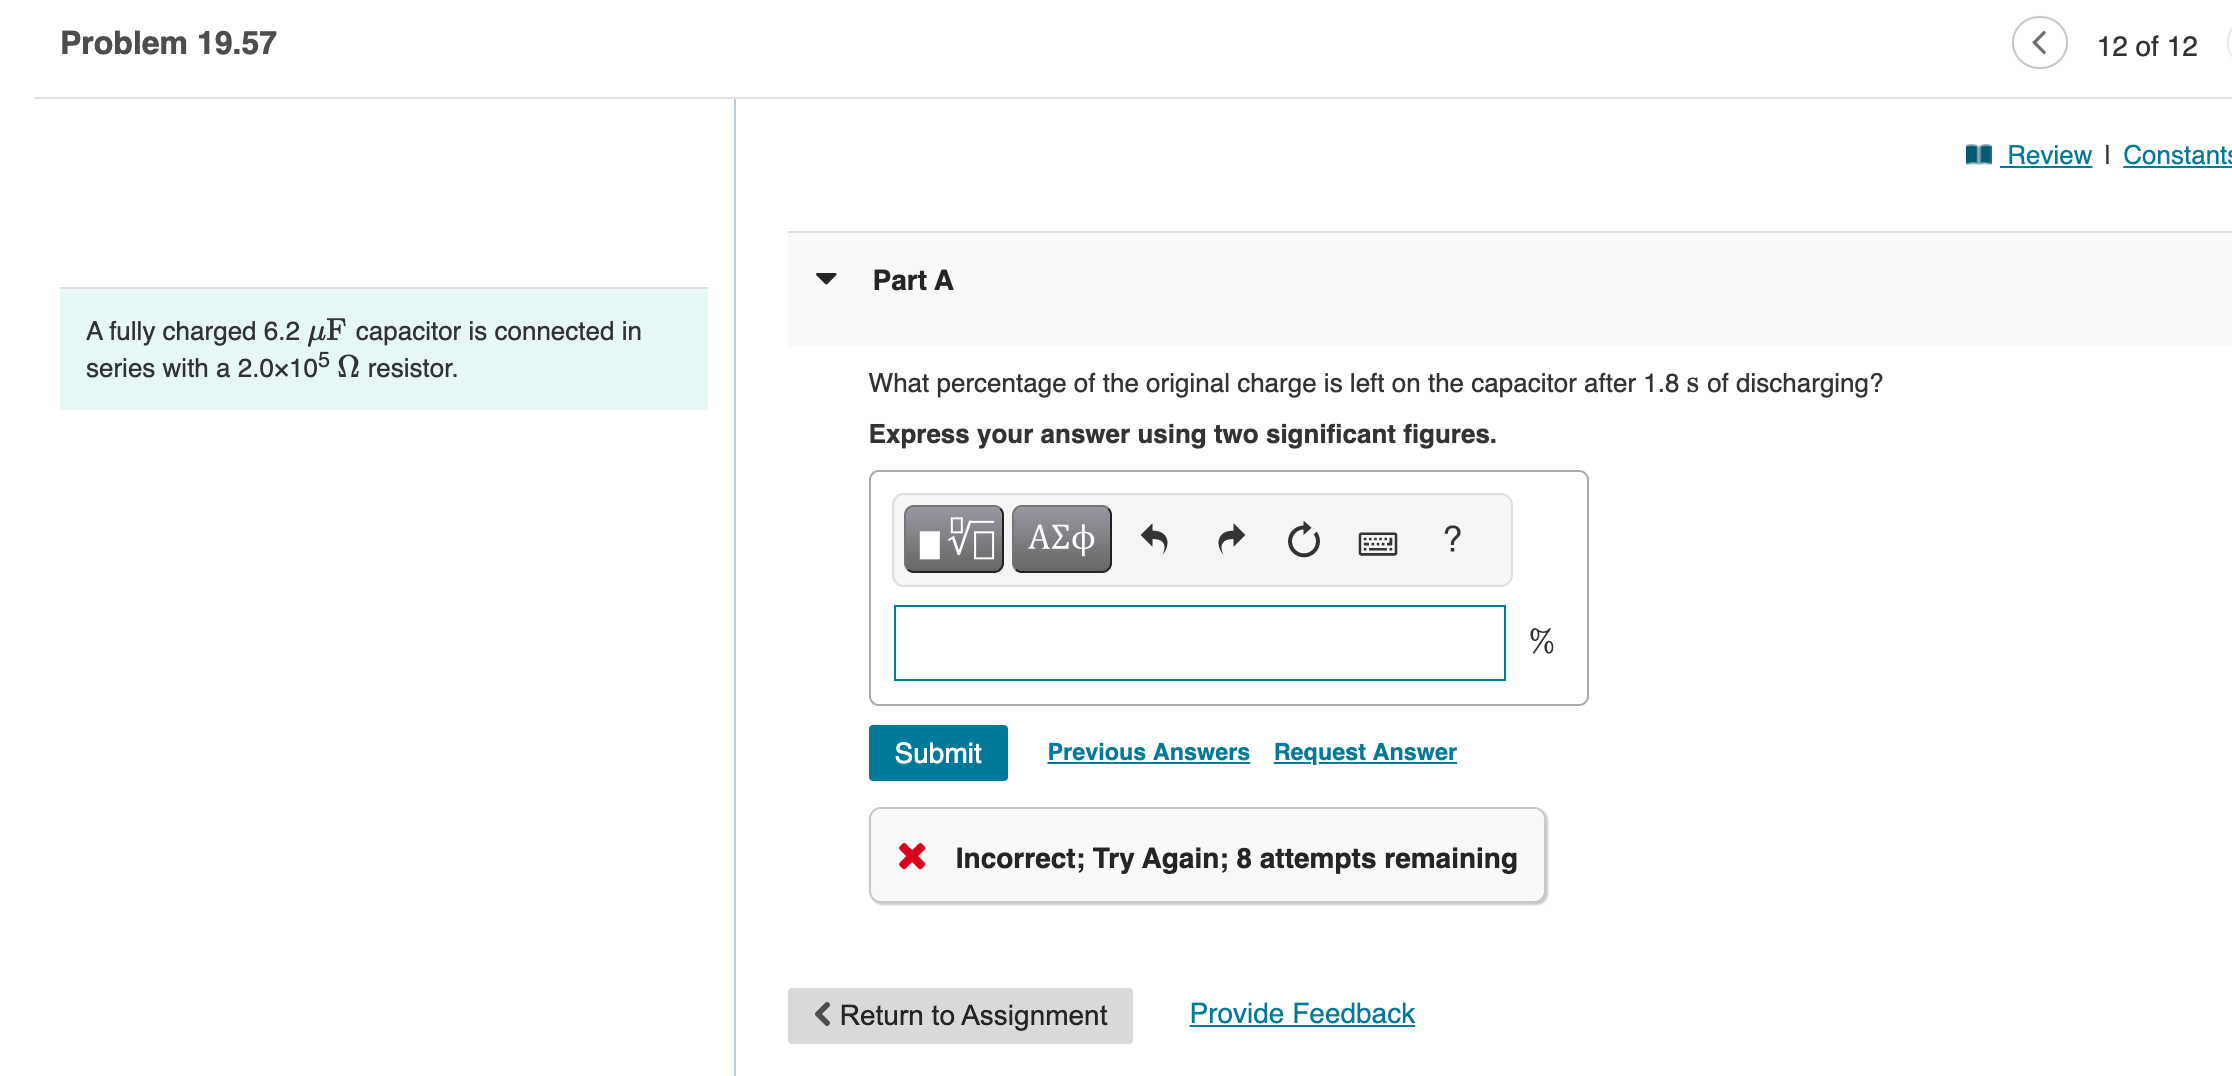This screenshot has height=1076, width=2232.
Task: Open the math templates palette button
Action: pos(953,539)
